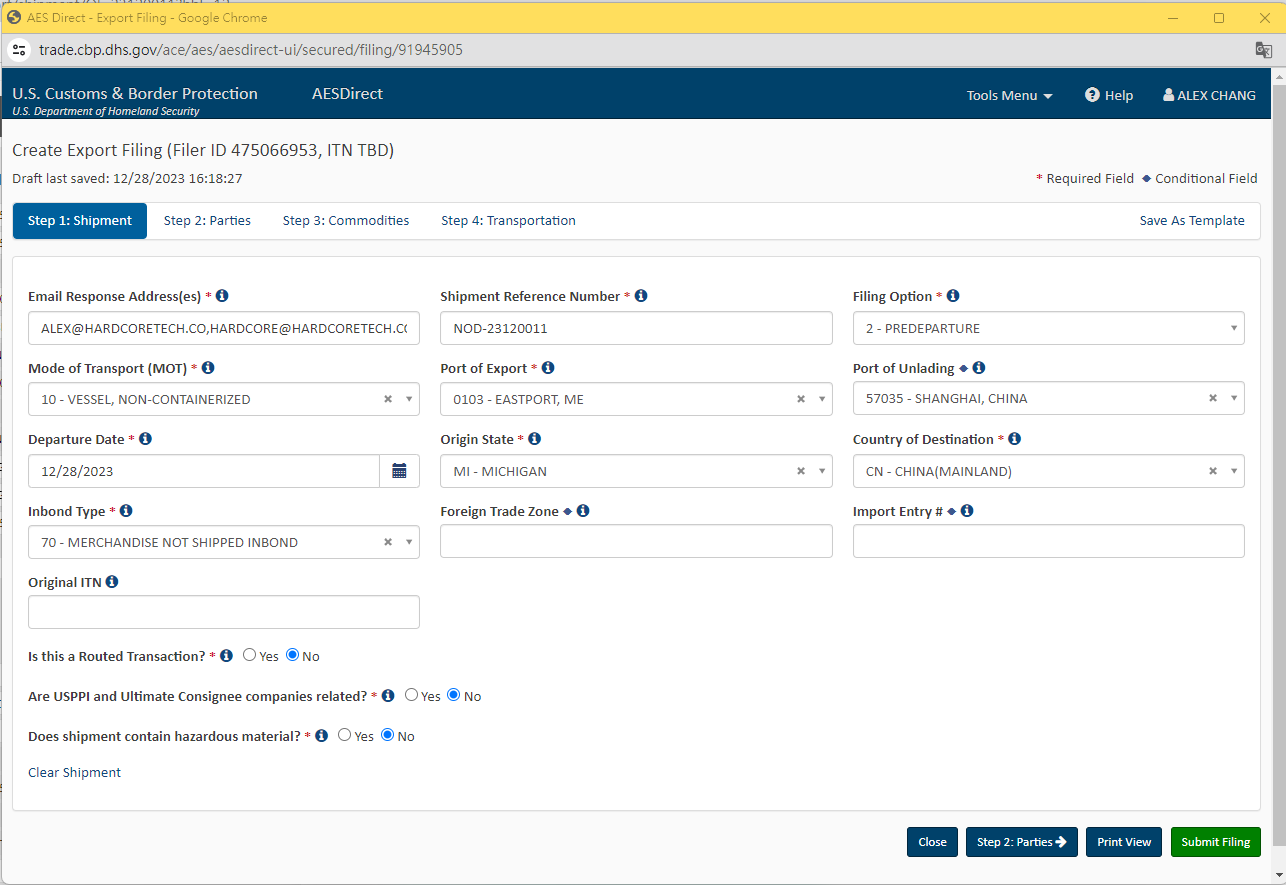View info icon beside Filing Option
Screen dimensions: 1286x885
point(952,295)
